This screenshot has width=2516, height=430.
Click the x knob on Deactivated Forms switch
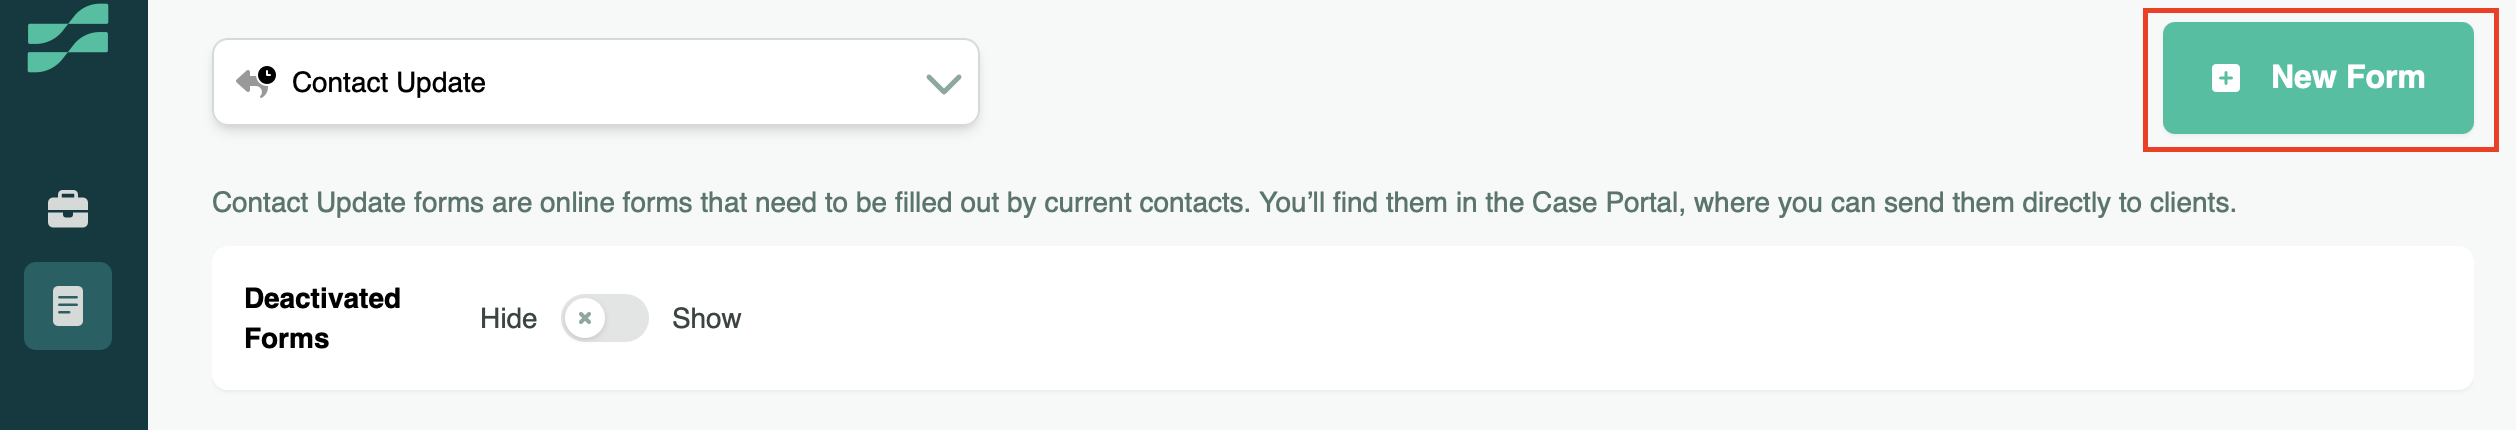tap(585, 318)
